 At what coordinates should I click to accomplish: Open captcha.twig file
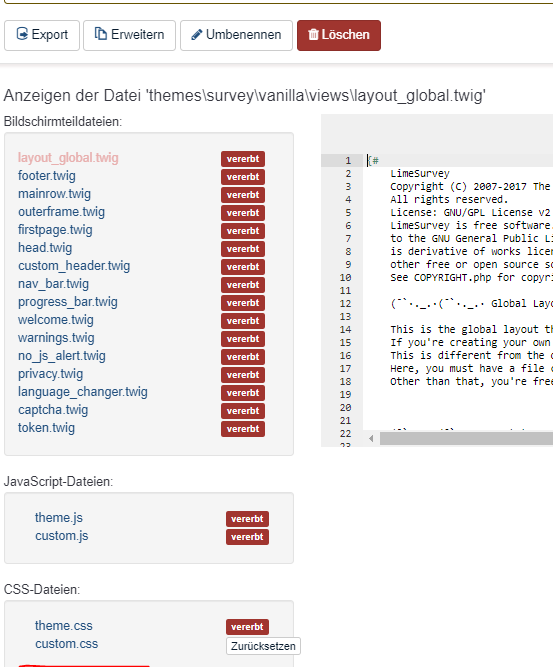click(x=53, y=410)
